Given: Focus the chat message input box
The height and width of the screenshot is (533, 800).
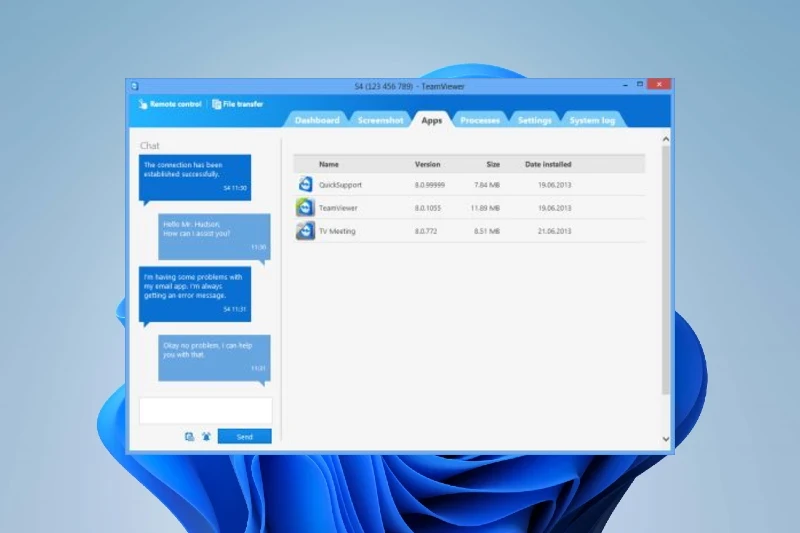Looking at the screenshot, I should (206, 411).
